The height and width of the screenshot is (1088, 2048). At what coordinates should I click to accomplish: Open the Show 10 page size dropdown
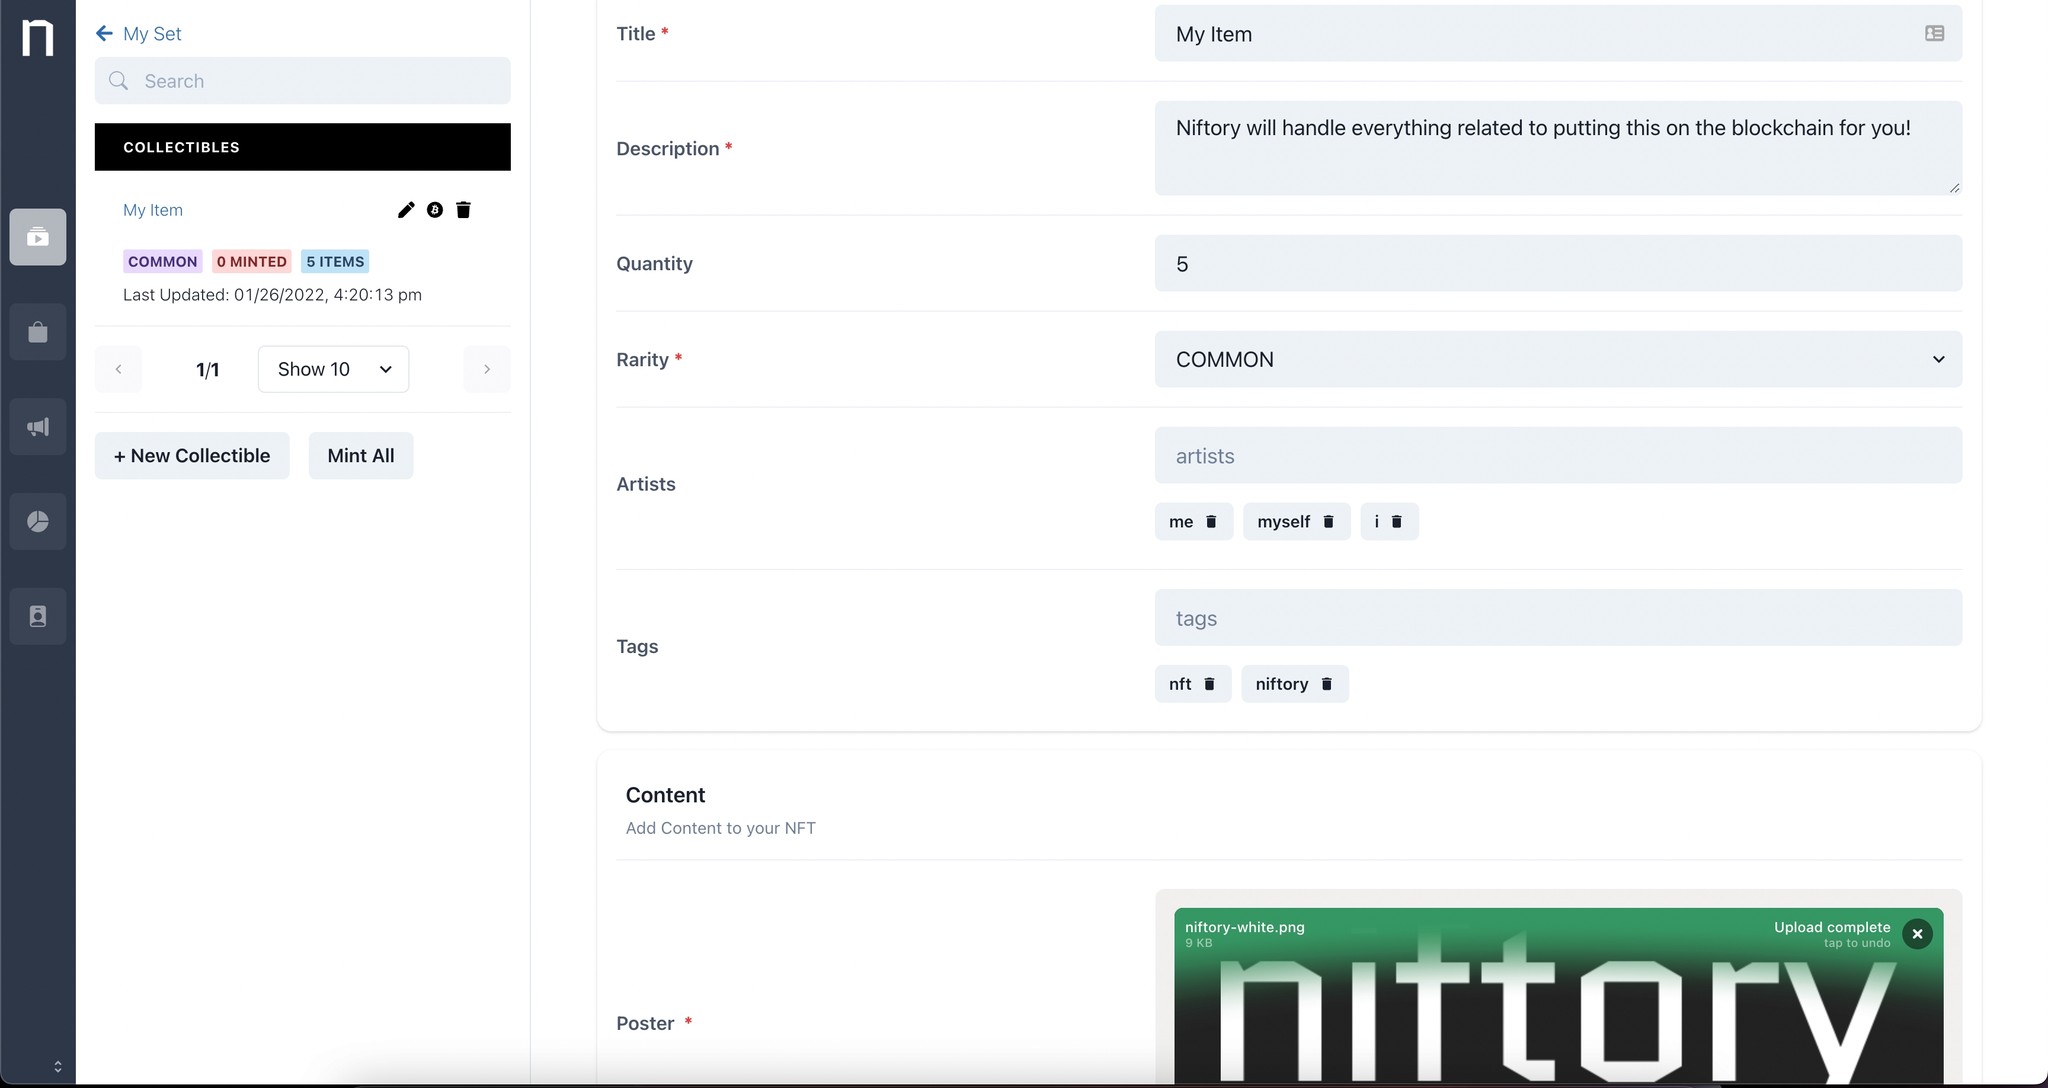coord(333,369)
